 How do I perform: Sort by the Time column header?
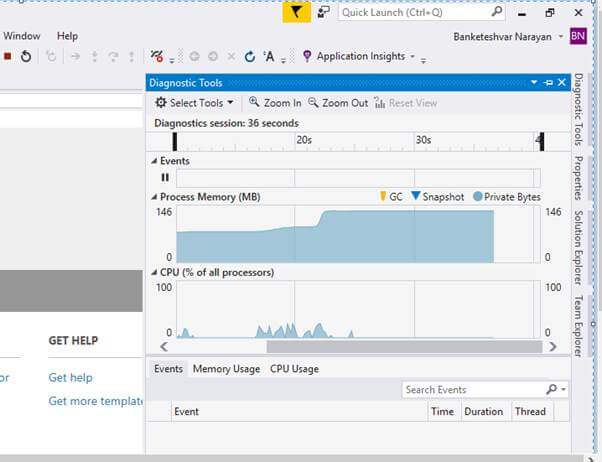click(443, 412)
